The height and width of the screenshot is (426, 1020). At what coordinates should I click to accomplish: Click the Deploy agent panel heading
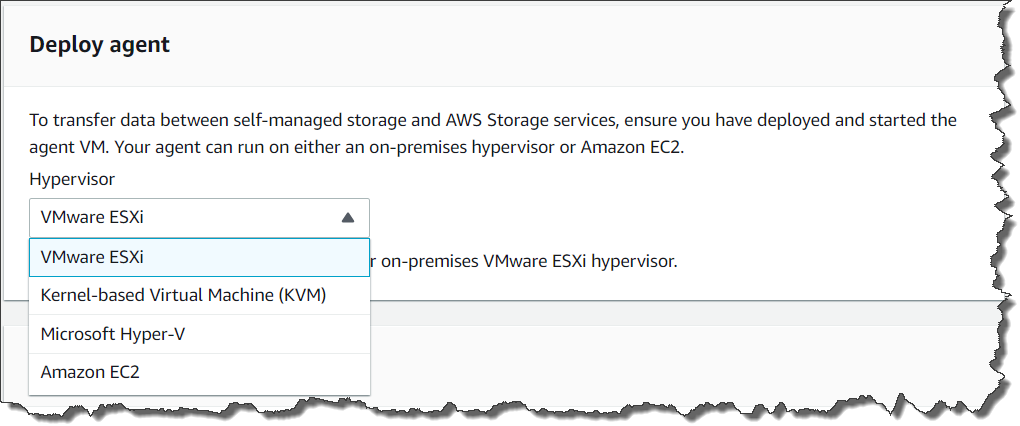click(100, 45)
